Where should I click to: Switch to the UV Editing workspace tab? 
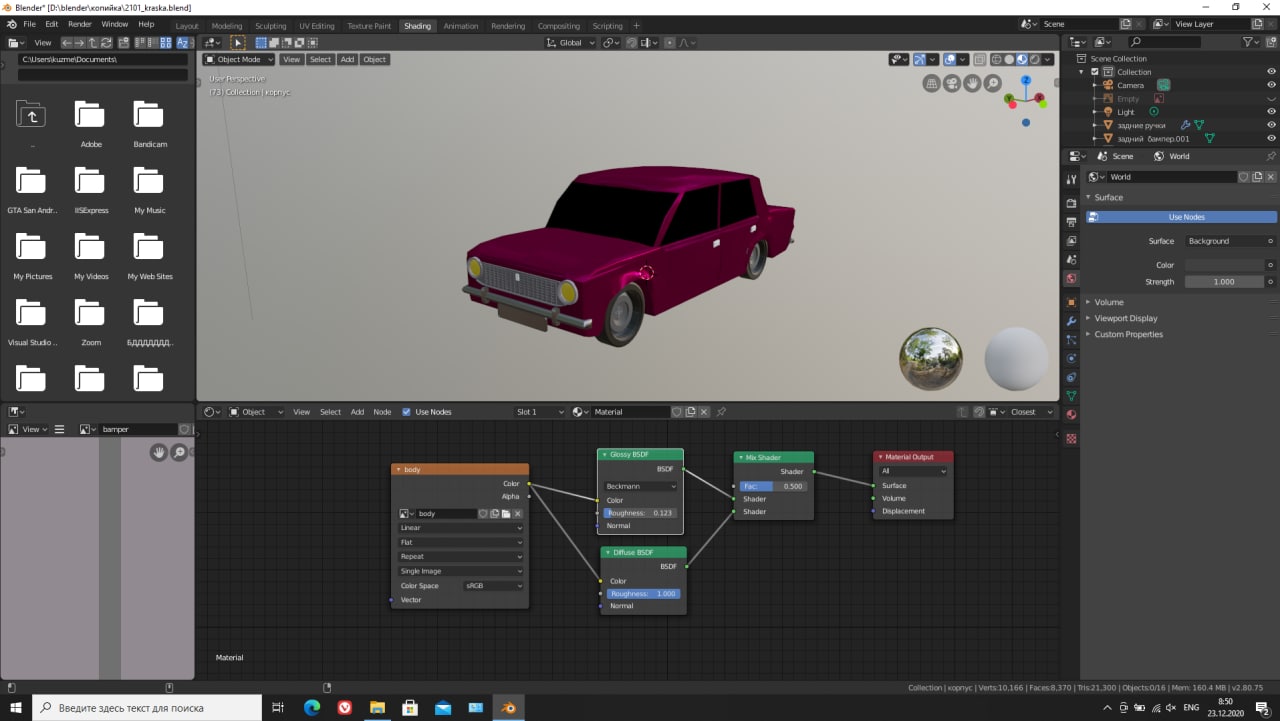[316, 26]
